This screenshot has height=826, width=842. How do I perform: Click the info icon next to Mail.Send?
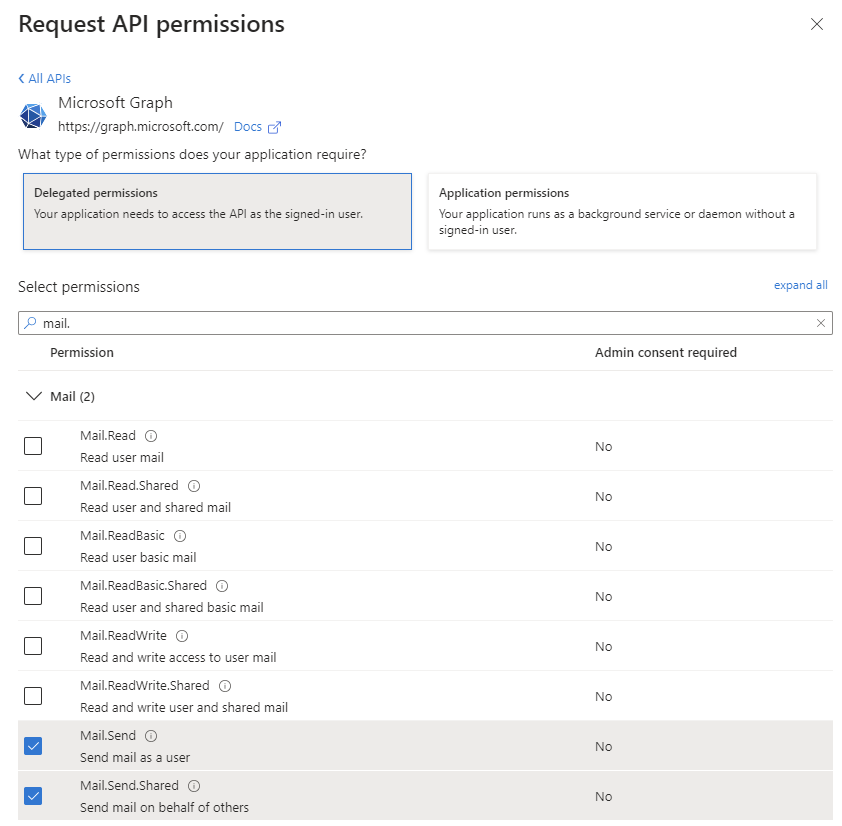click(151, 736)
